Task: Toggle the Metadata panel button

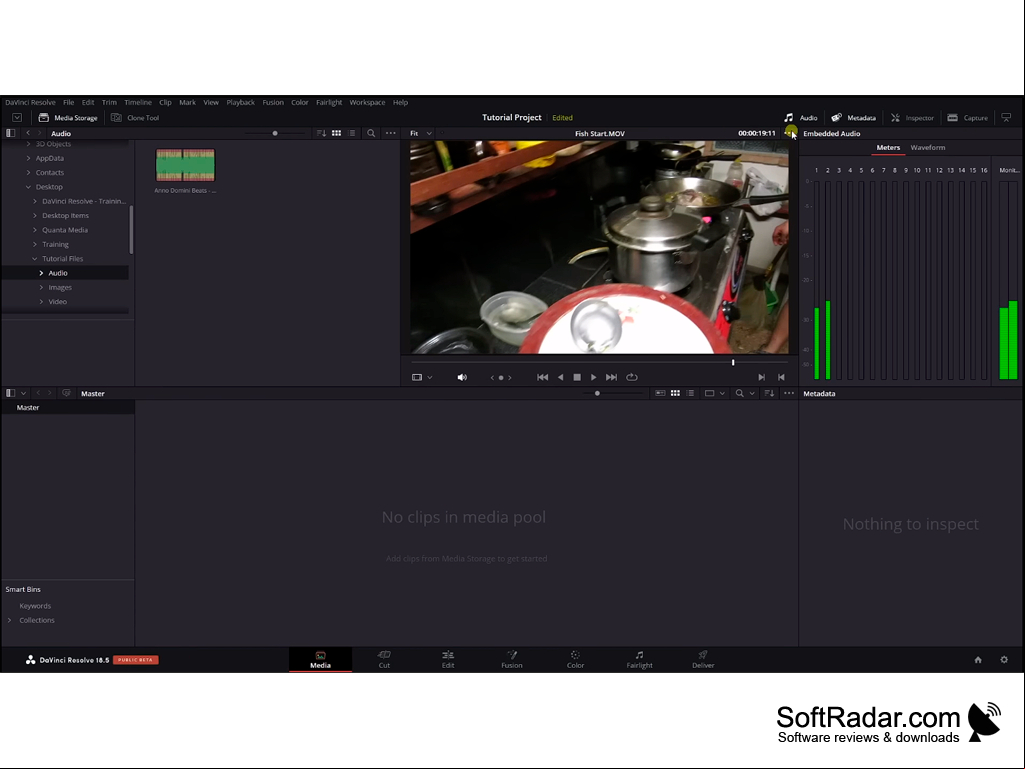Action: pyautogui.click(x=853, y=118)
